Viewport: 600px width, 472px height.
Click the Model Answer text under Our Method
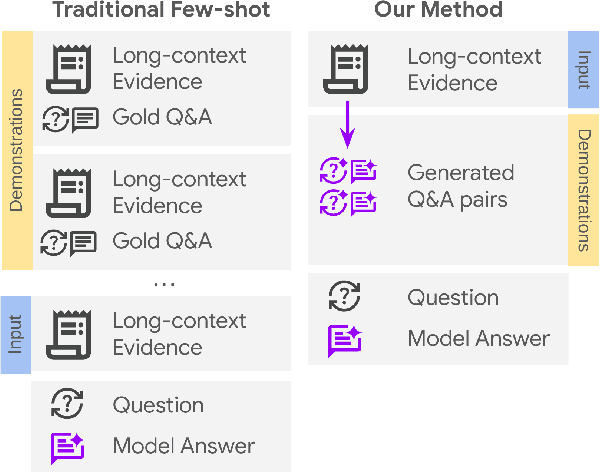click(478, 338)
